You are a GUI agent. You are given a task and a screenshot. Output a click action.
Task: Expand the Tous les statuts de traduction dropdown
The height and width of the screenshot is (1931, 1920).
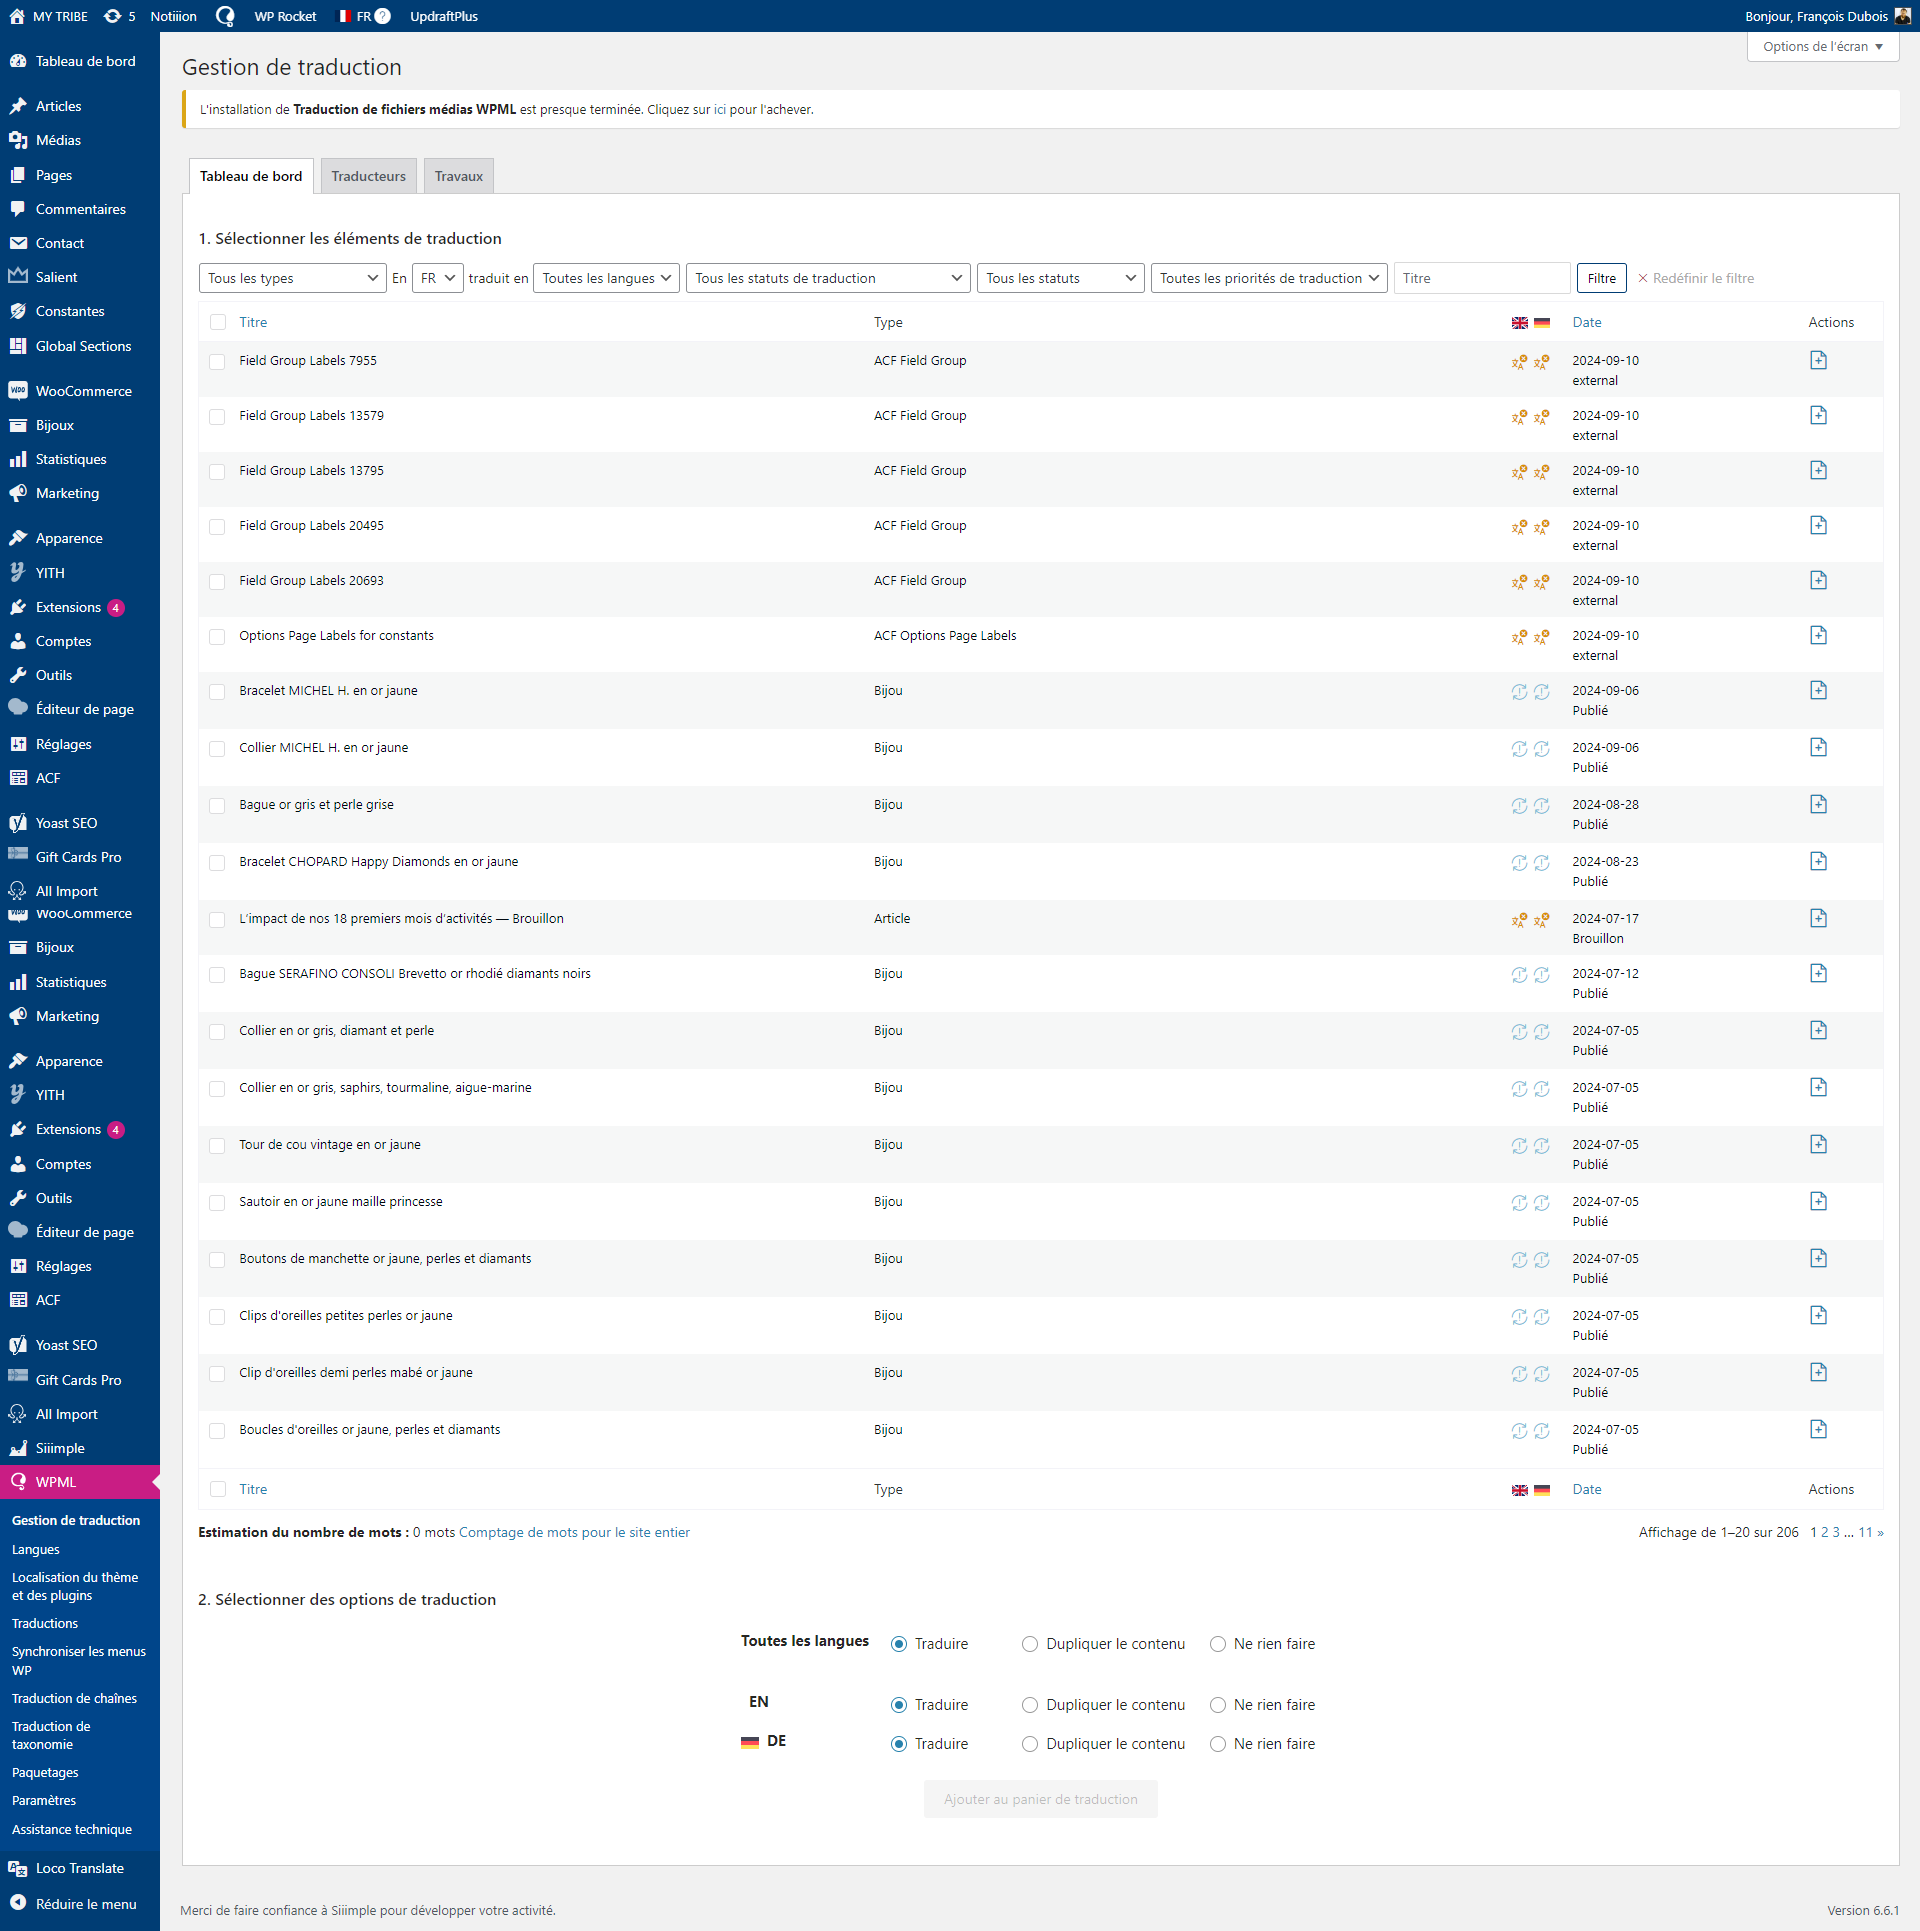point(828,279)
